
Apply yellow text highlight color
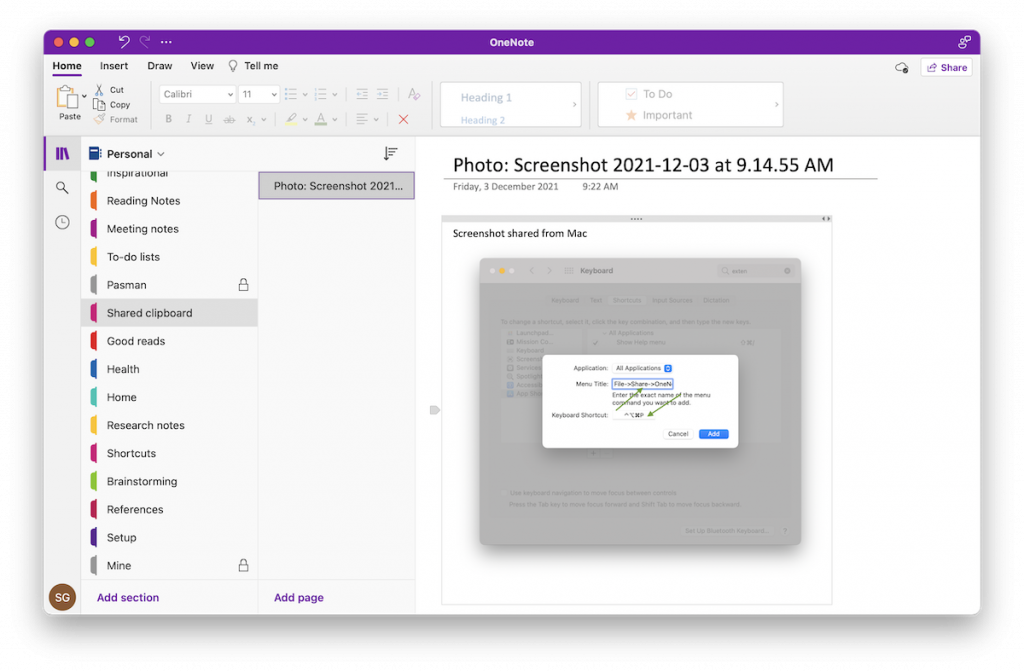291,119
